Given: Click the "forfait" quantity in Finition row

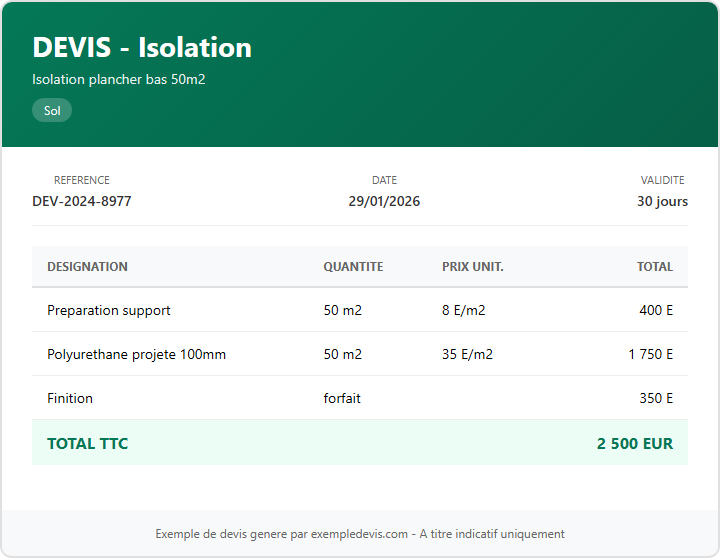Looking at the screenshot, I should pyautogui.click(x=342, y=398).
